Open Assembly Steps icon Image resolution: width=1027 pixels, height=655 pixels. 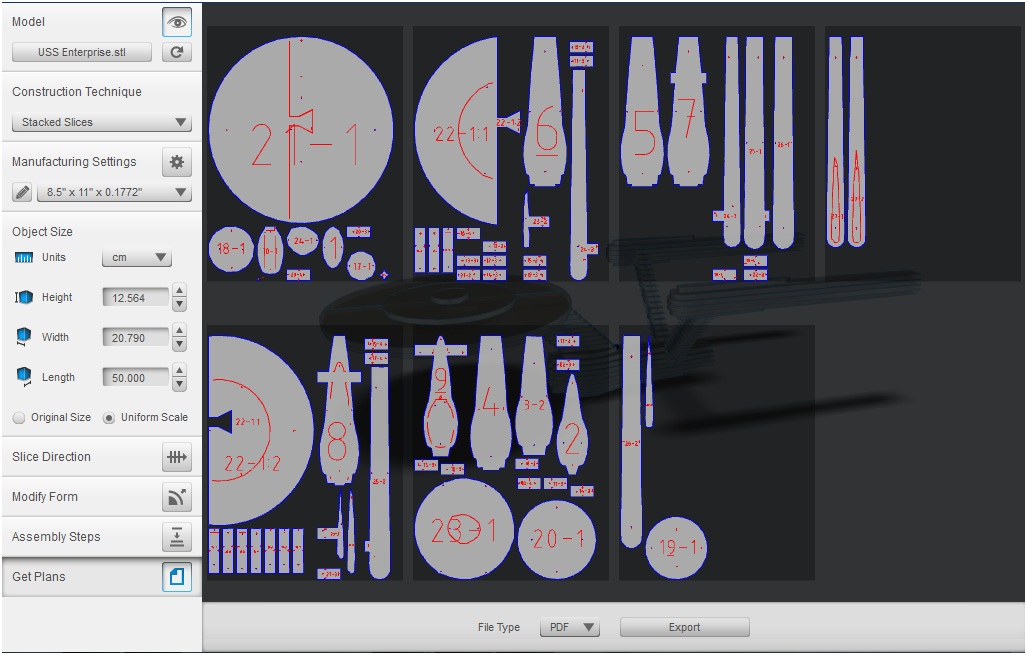click(177, 537)
